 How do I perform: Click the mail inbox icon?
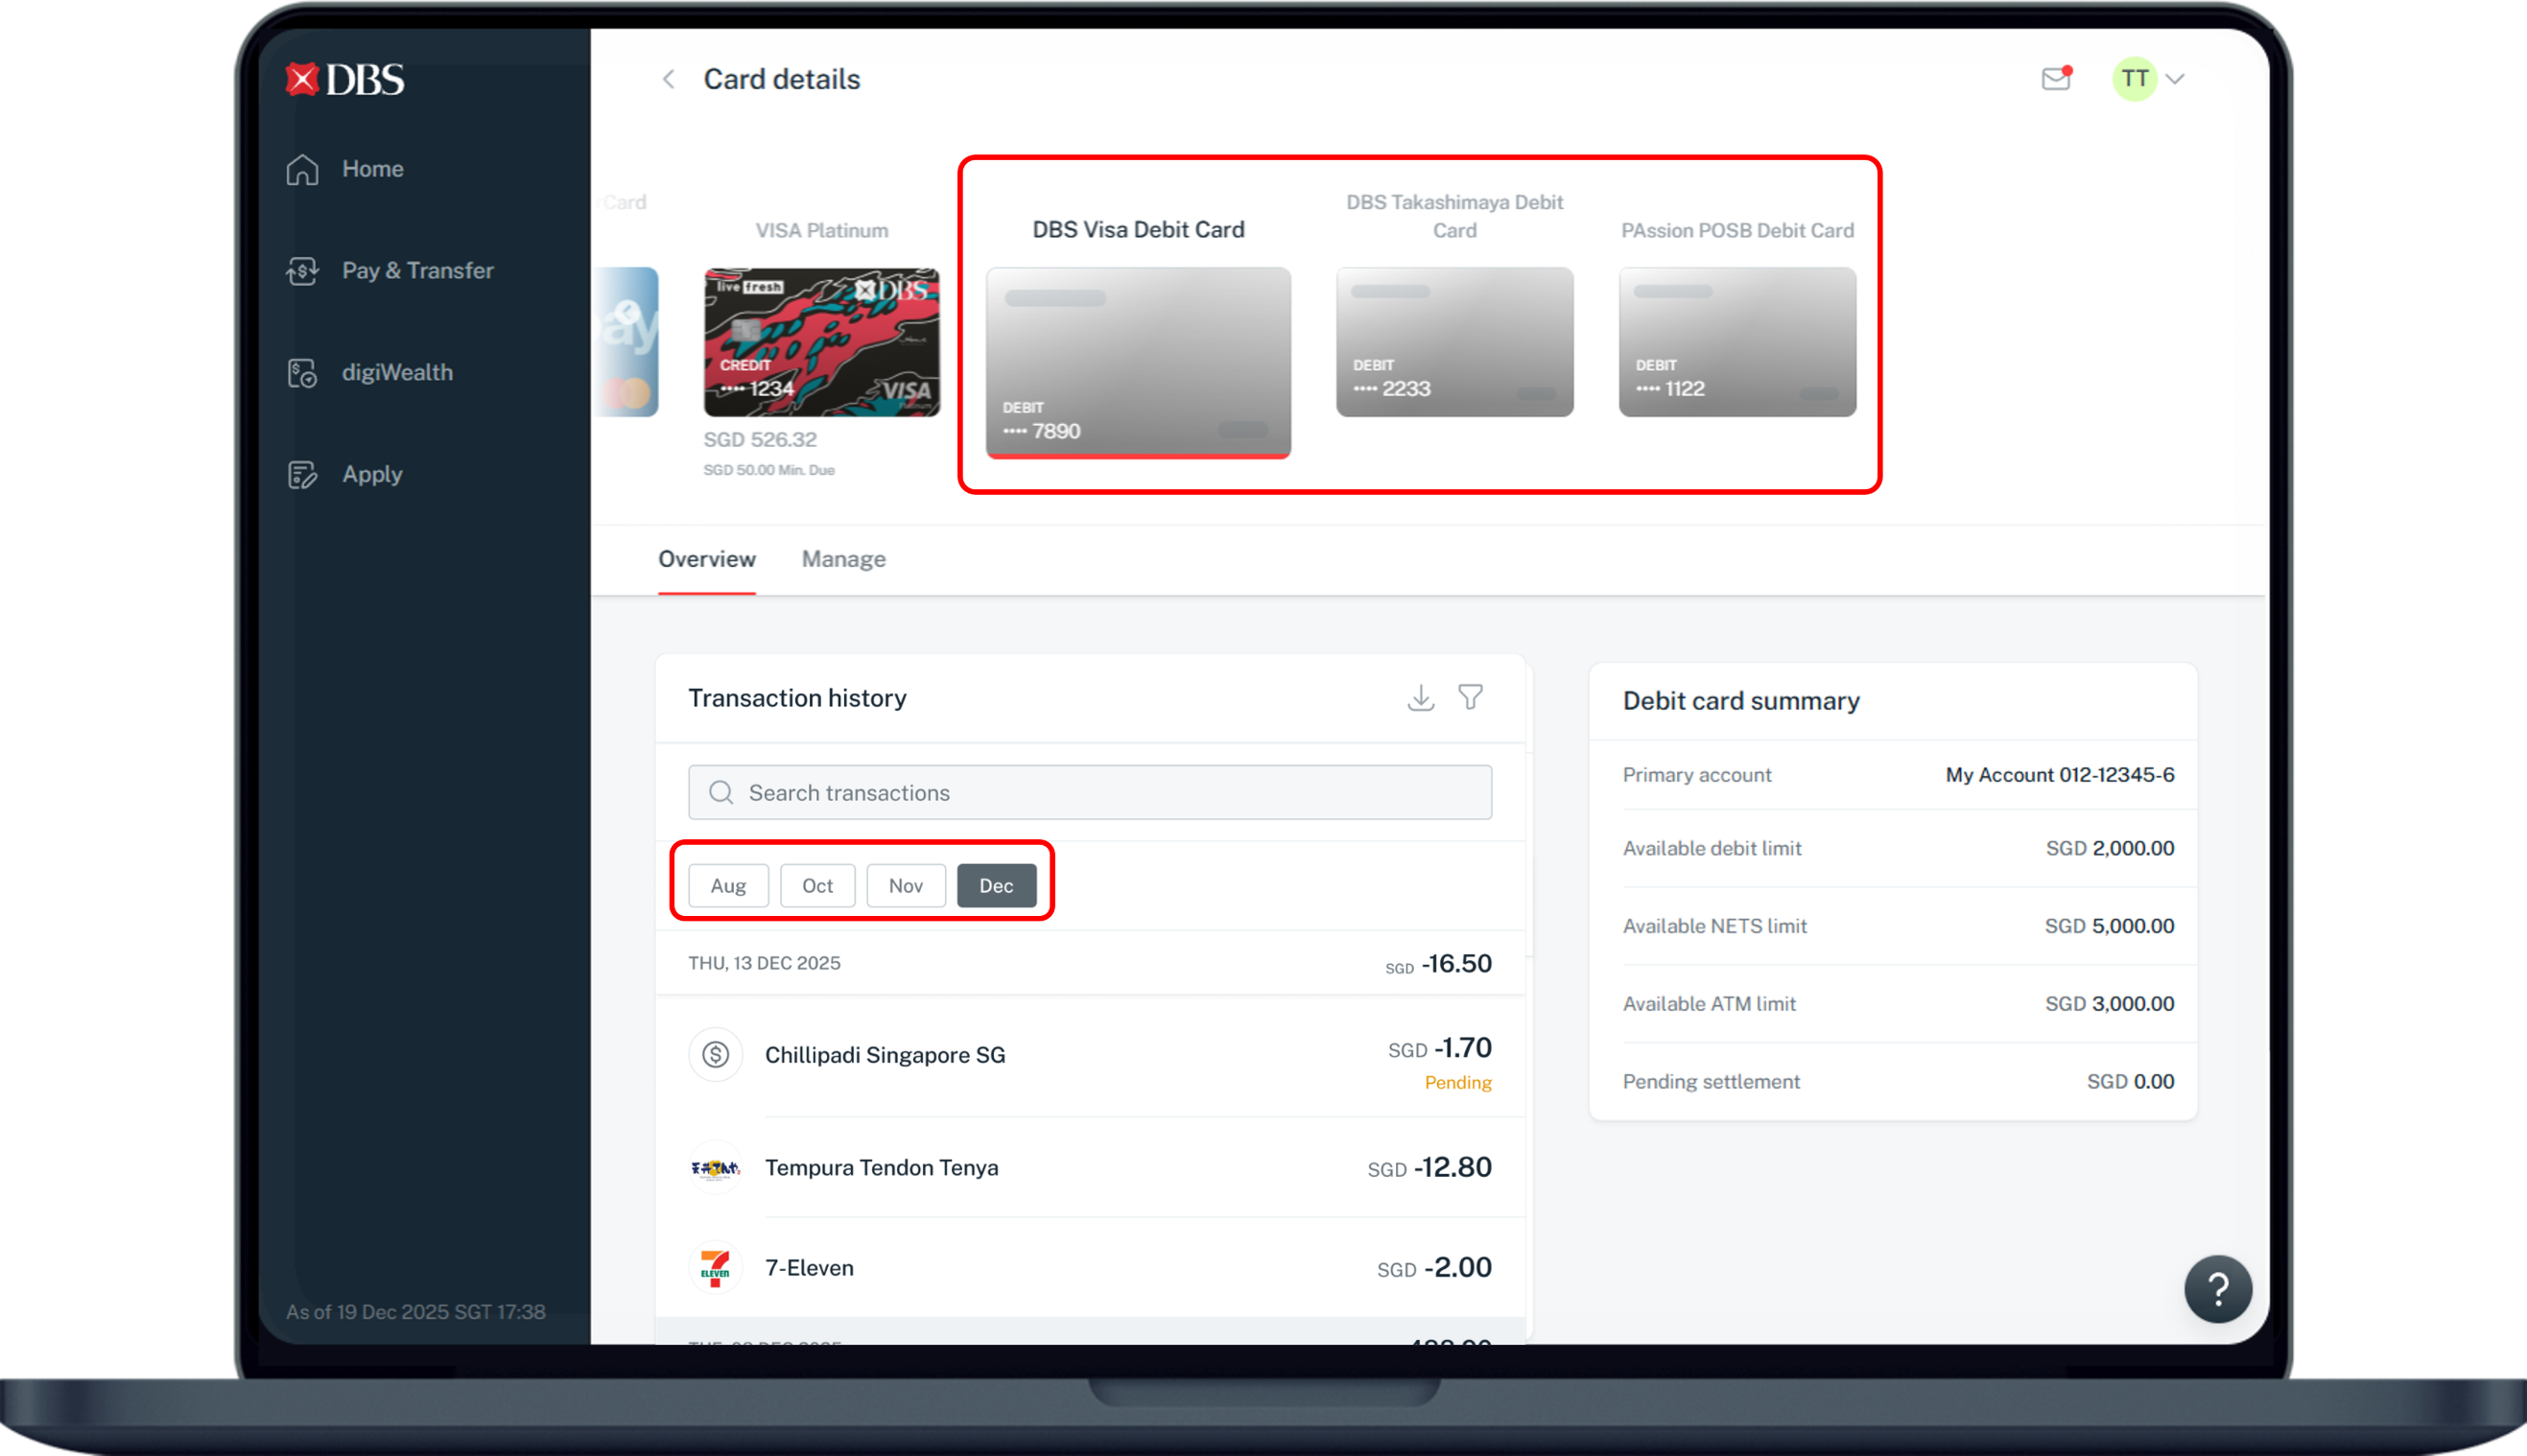2055,79
